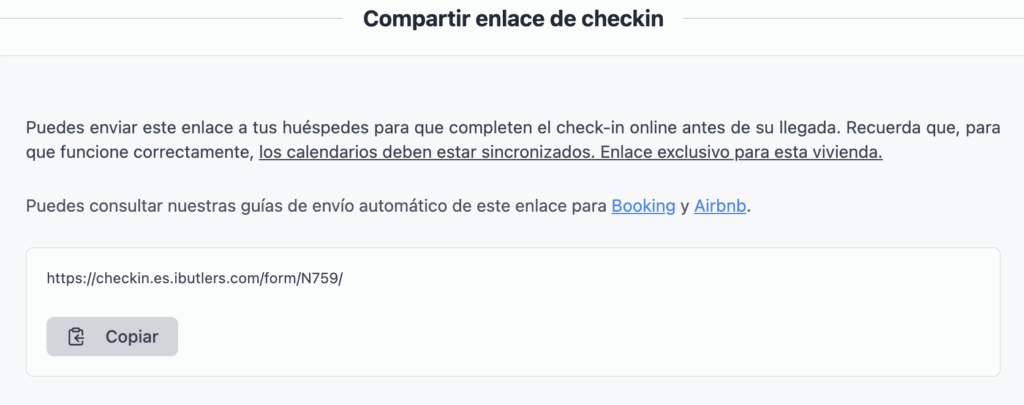Open the Airbnb guide link
The width and height of the screenshot is (1024, 405).
point(720,206)
